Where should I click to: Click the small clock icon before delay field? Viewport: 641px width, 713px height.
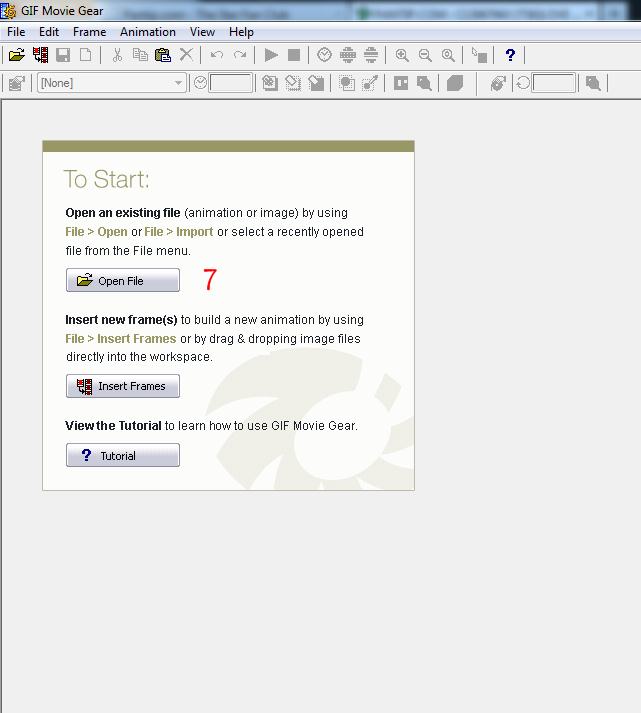pos(200,83)
